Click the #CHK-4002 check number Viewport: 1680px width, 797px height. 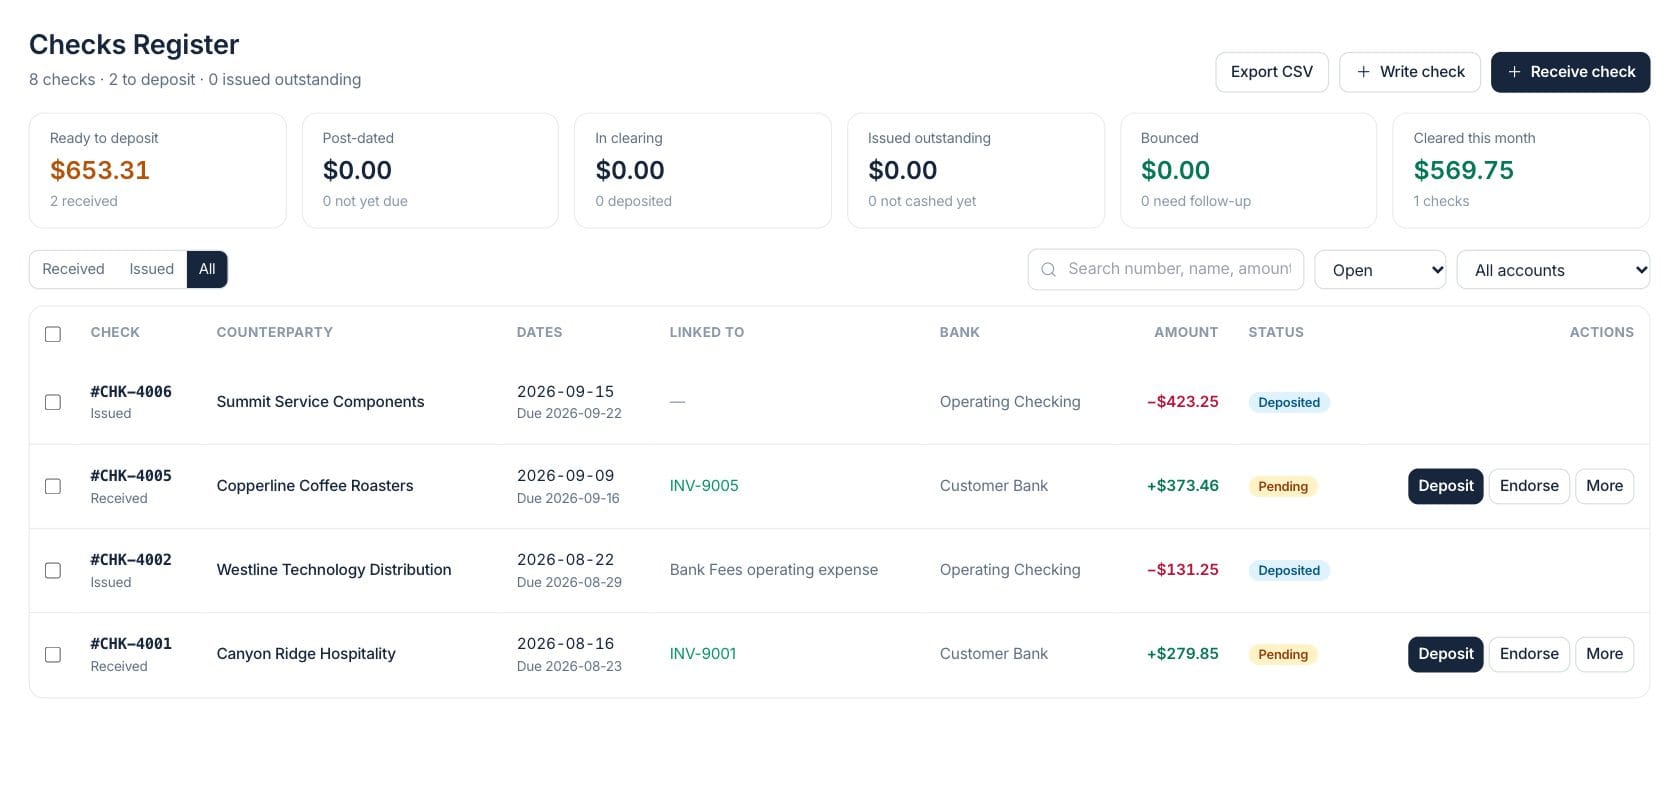131,560
